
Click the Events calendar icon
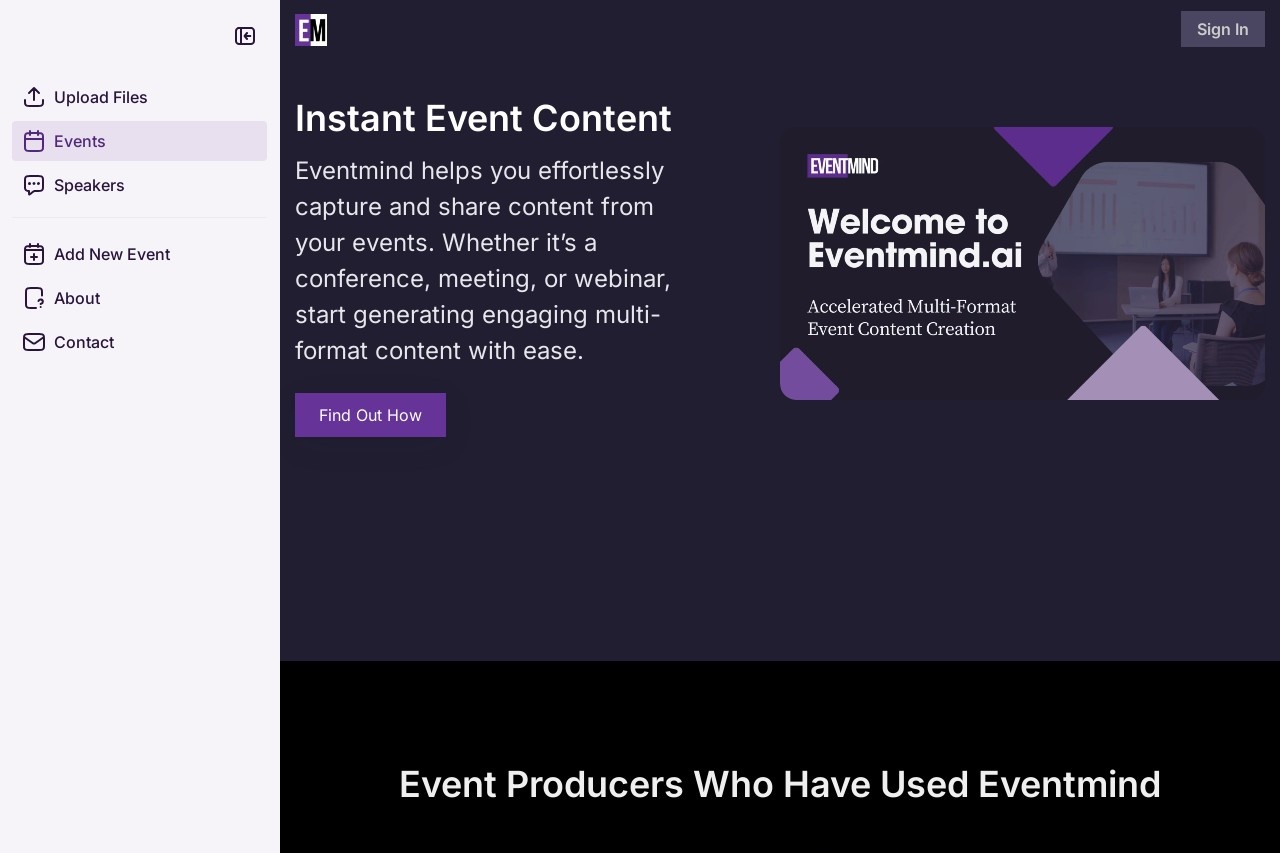pyautogui.click(x=34, y=141)
